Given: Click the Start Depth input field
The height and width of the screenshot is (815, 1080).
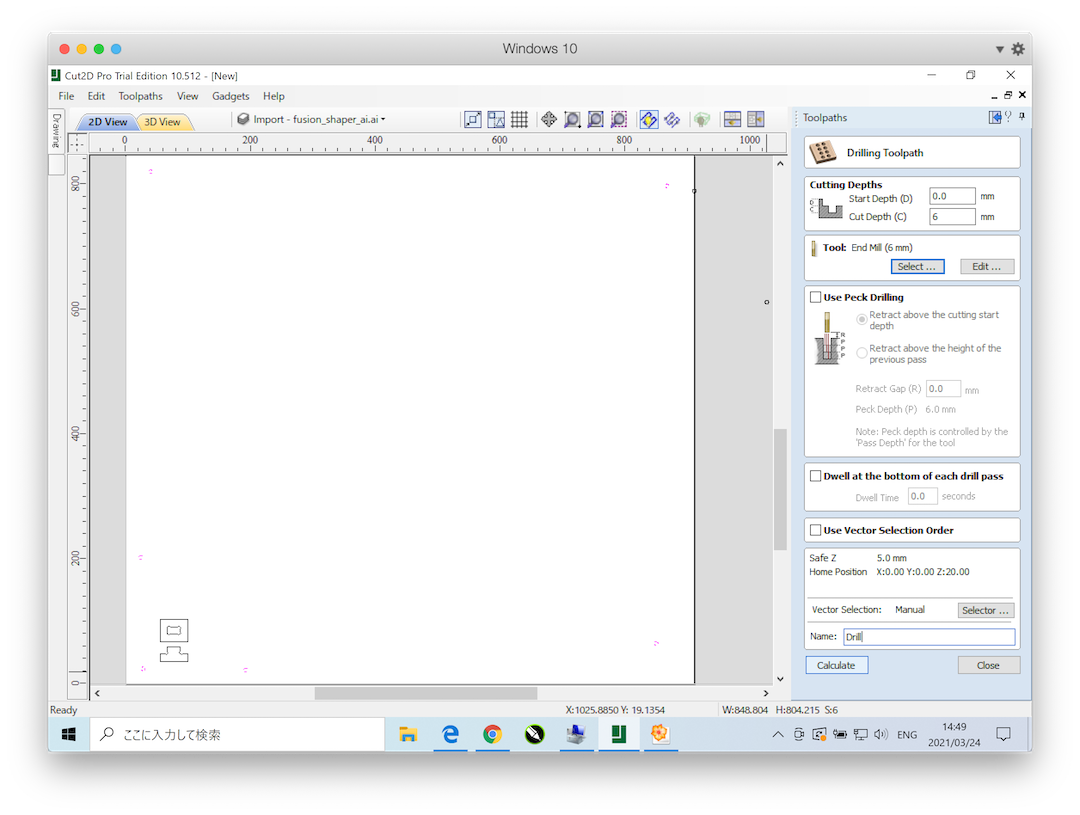Looking at the screenshot, I should coord(952,196).
